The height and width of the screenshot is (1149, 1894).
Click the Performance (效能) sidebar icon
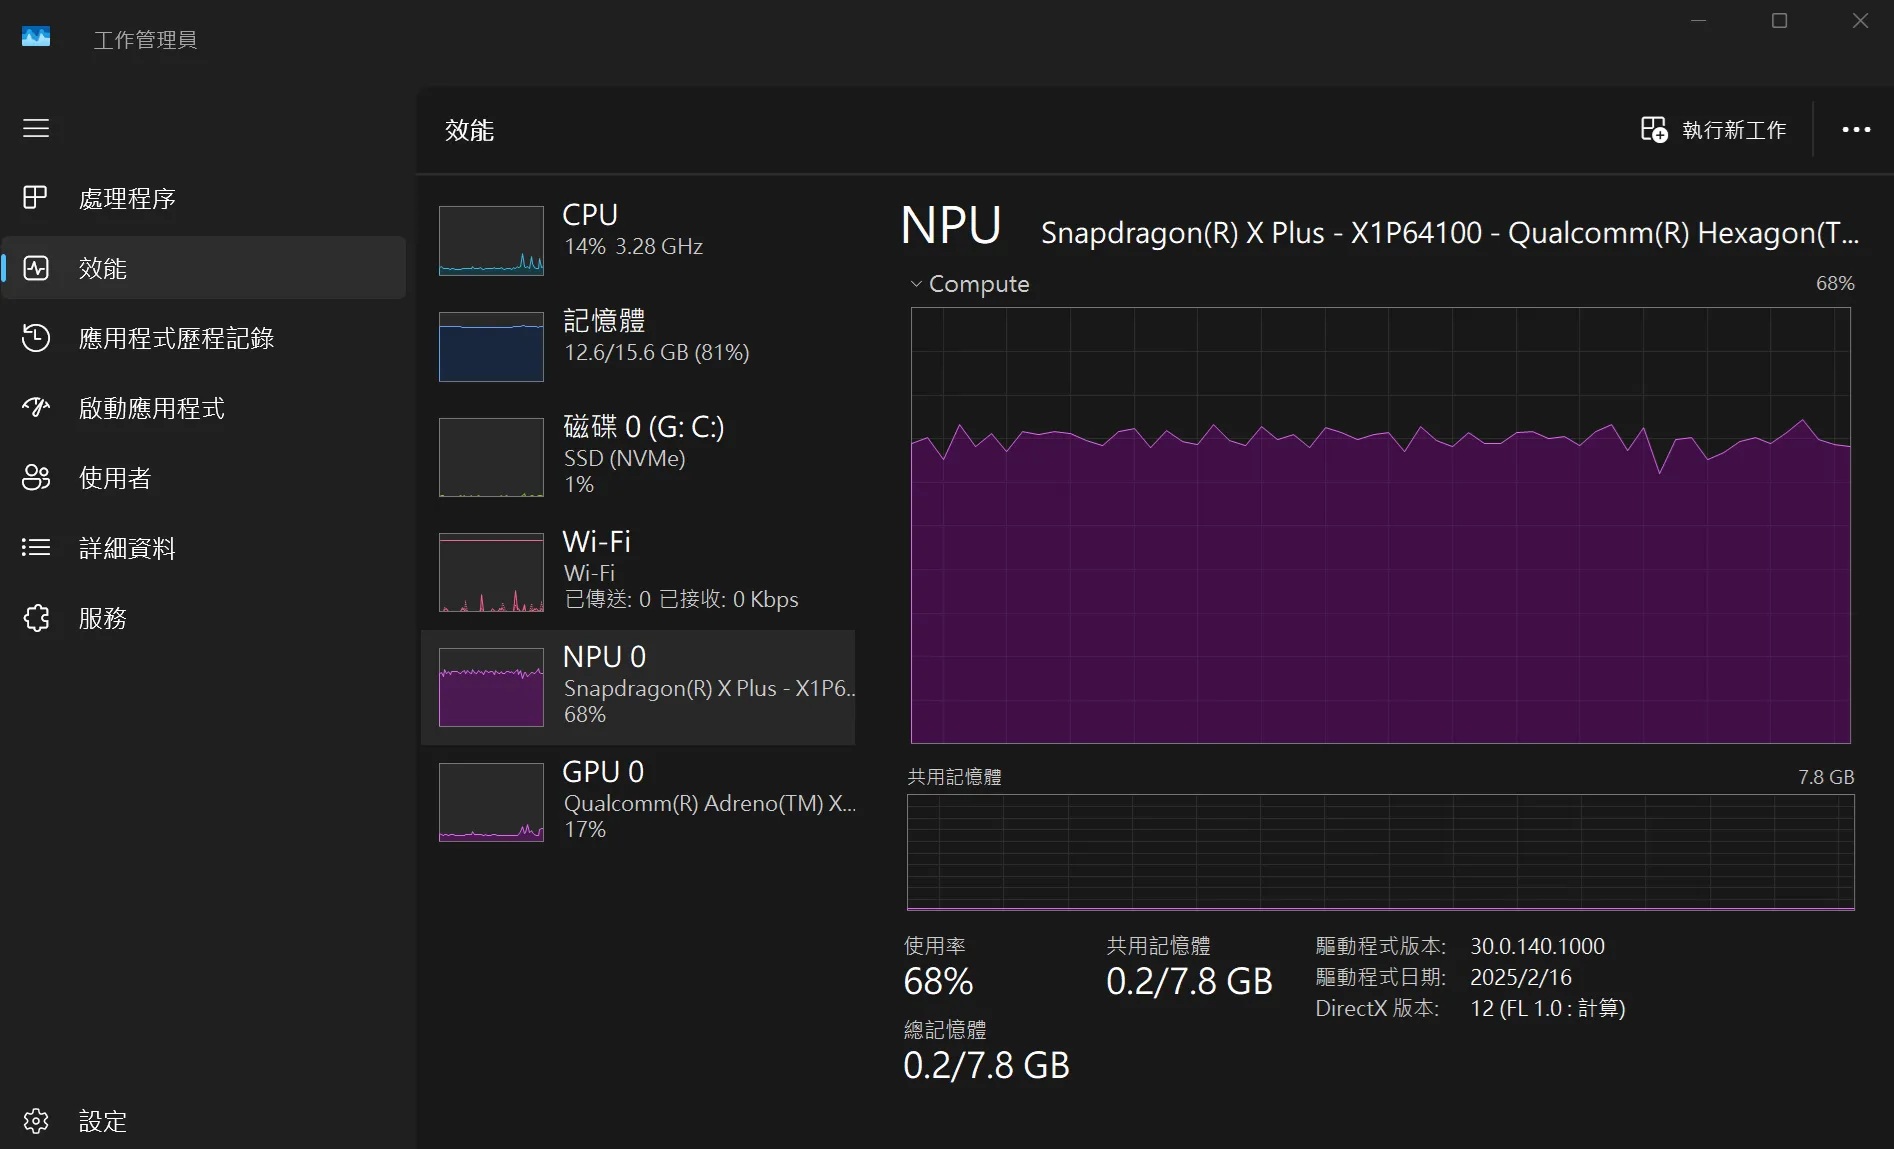[x=36, y=268]
